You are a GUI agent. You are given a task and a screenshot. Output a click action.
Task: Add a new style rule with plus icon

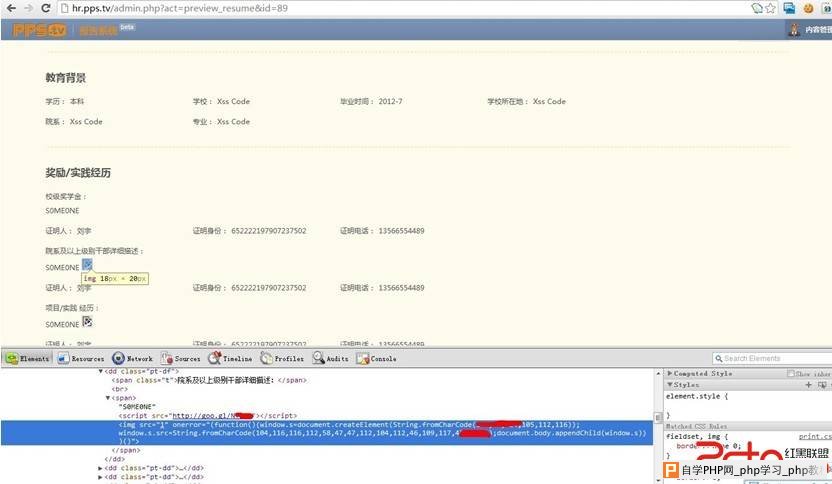point(808,385)
